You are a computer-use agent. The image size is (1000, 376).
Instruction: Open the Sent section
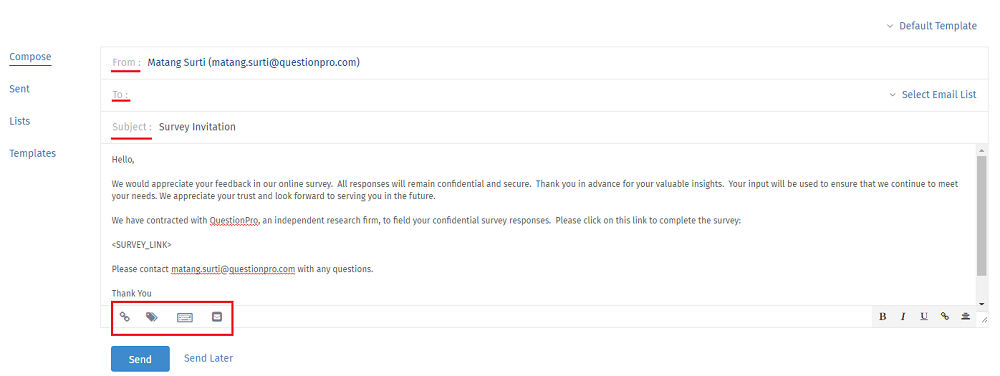coord(19,89)
